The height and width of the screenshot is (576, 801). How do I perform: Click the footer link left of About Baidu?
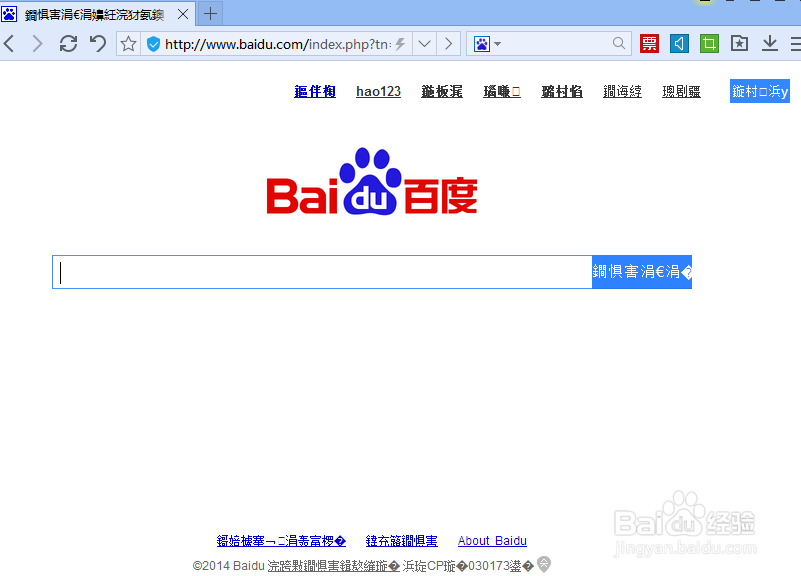402,541
